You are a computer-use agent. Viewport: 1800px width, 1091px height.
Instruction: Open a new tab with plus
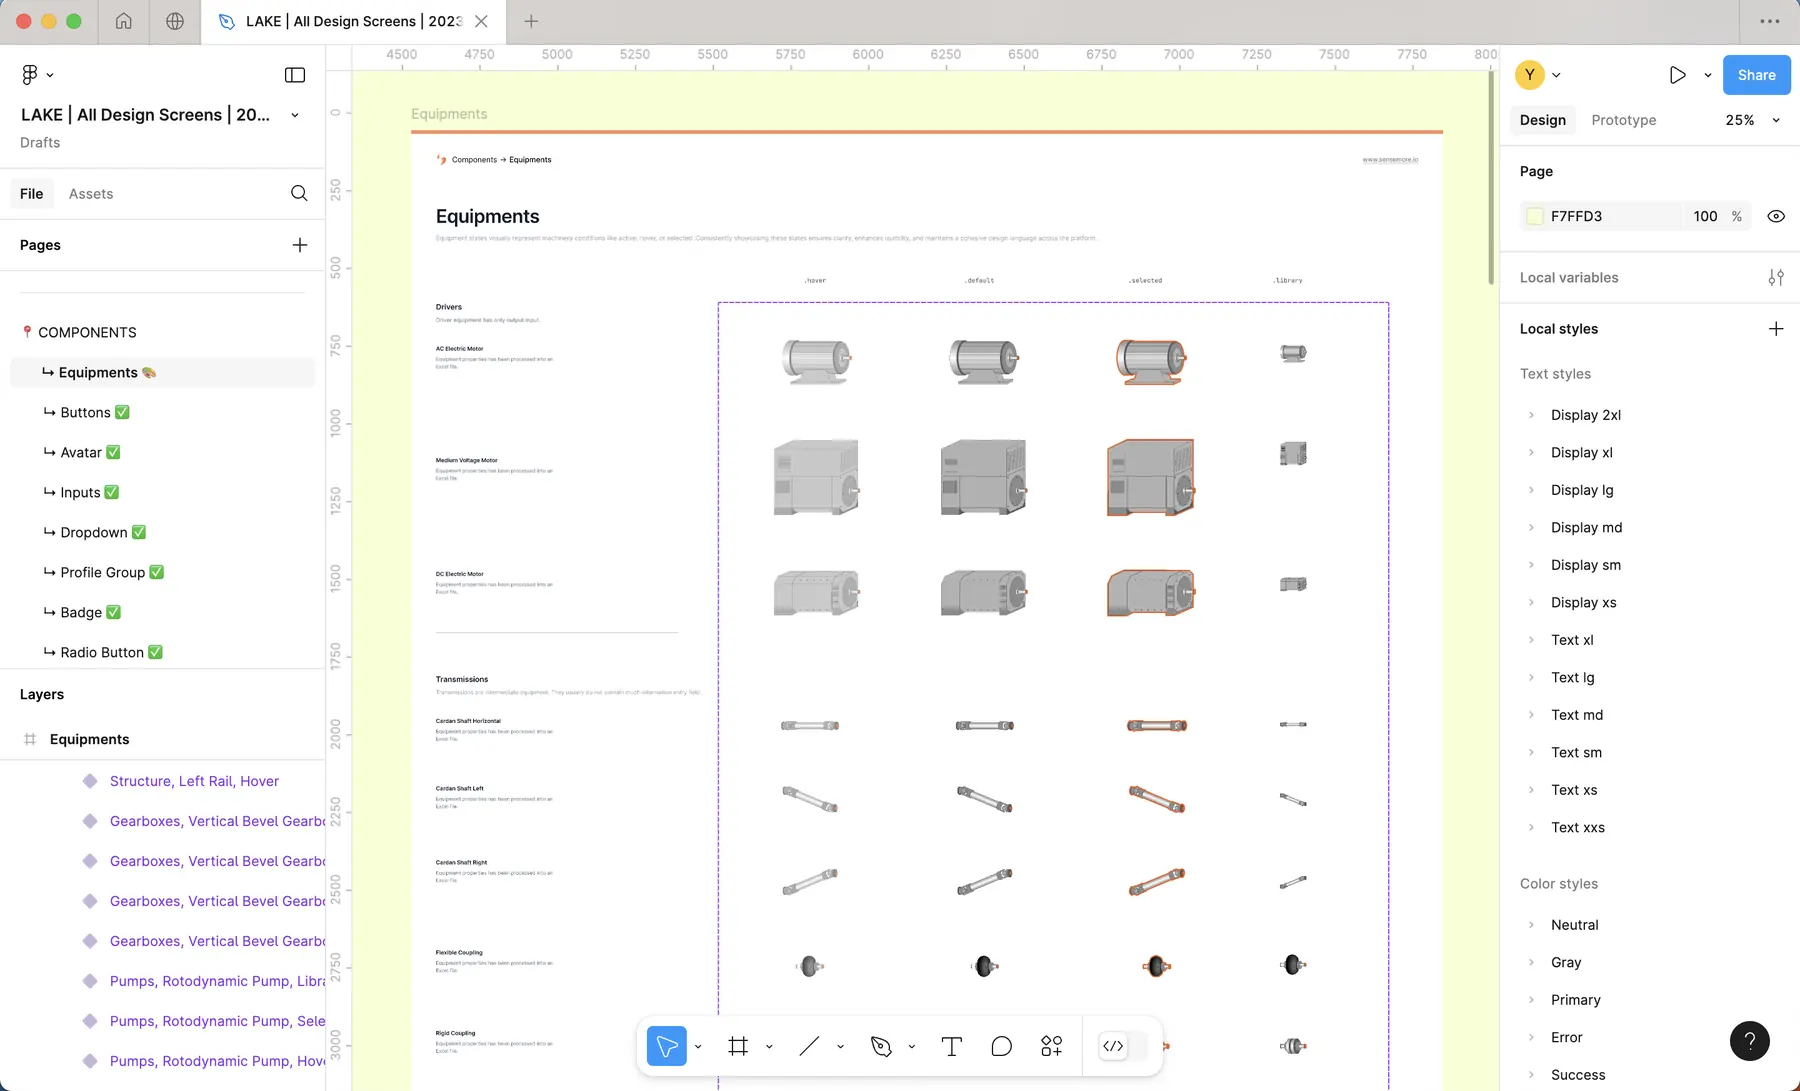coord(531,21)
